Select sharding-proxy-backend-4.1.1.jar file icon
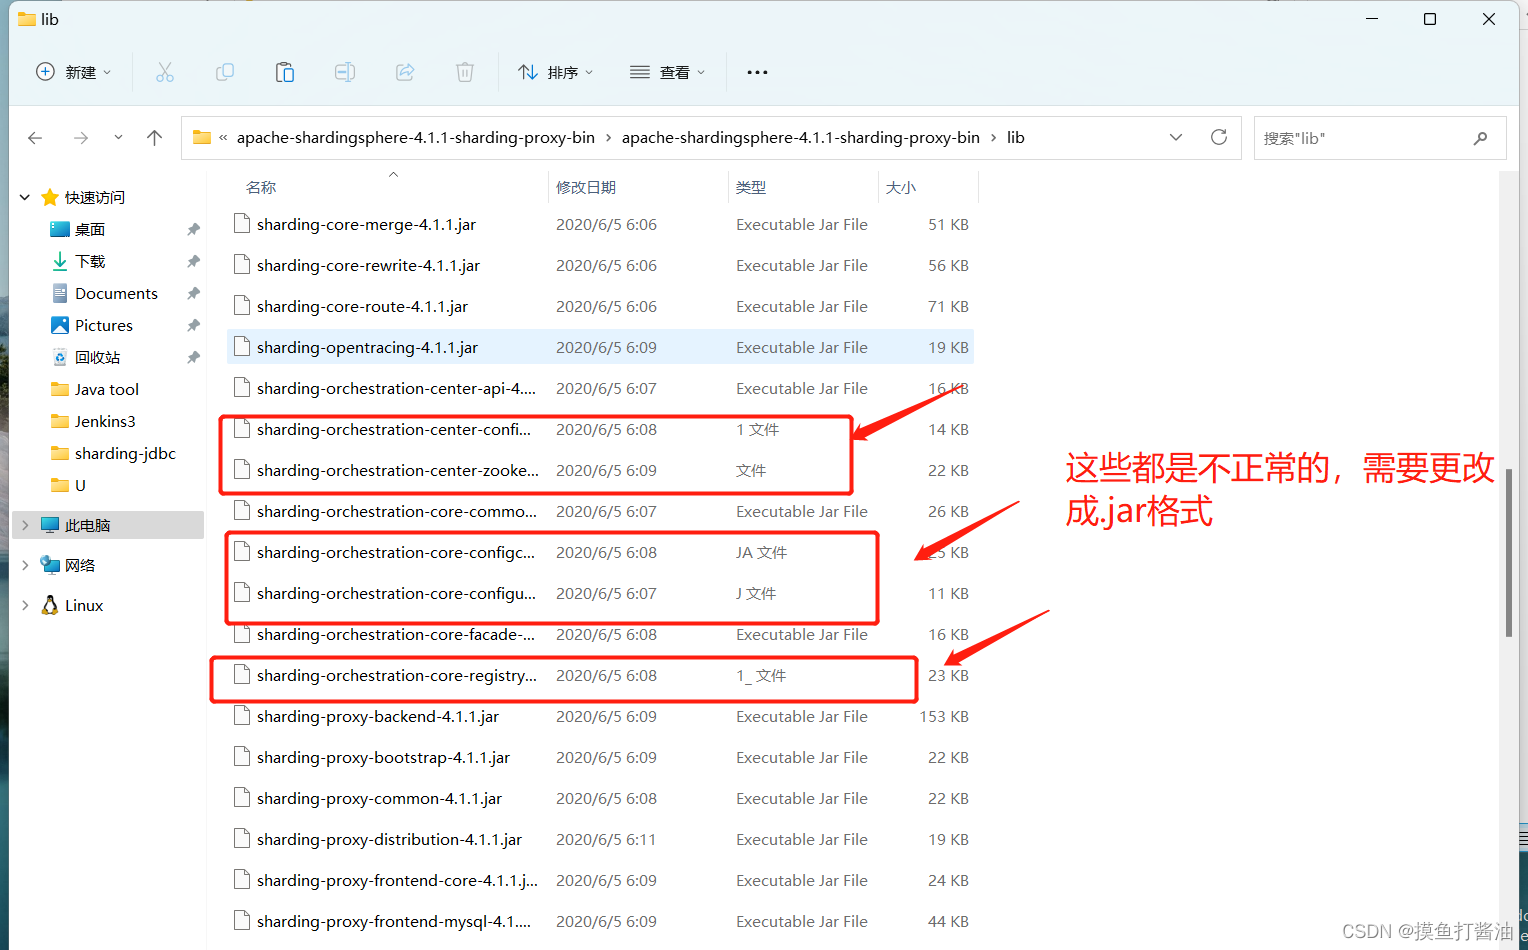The width and height of the screenshot is (1528, 950). click(x=241, y=716)
